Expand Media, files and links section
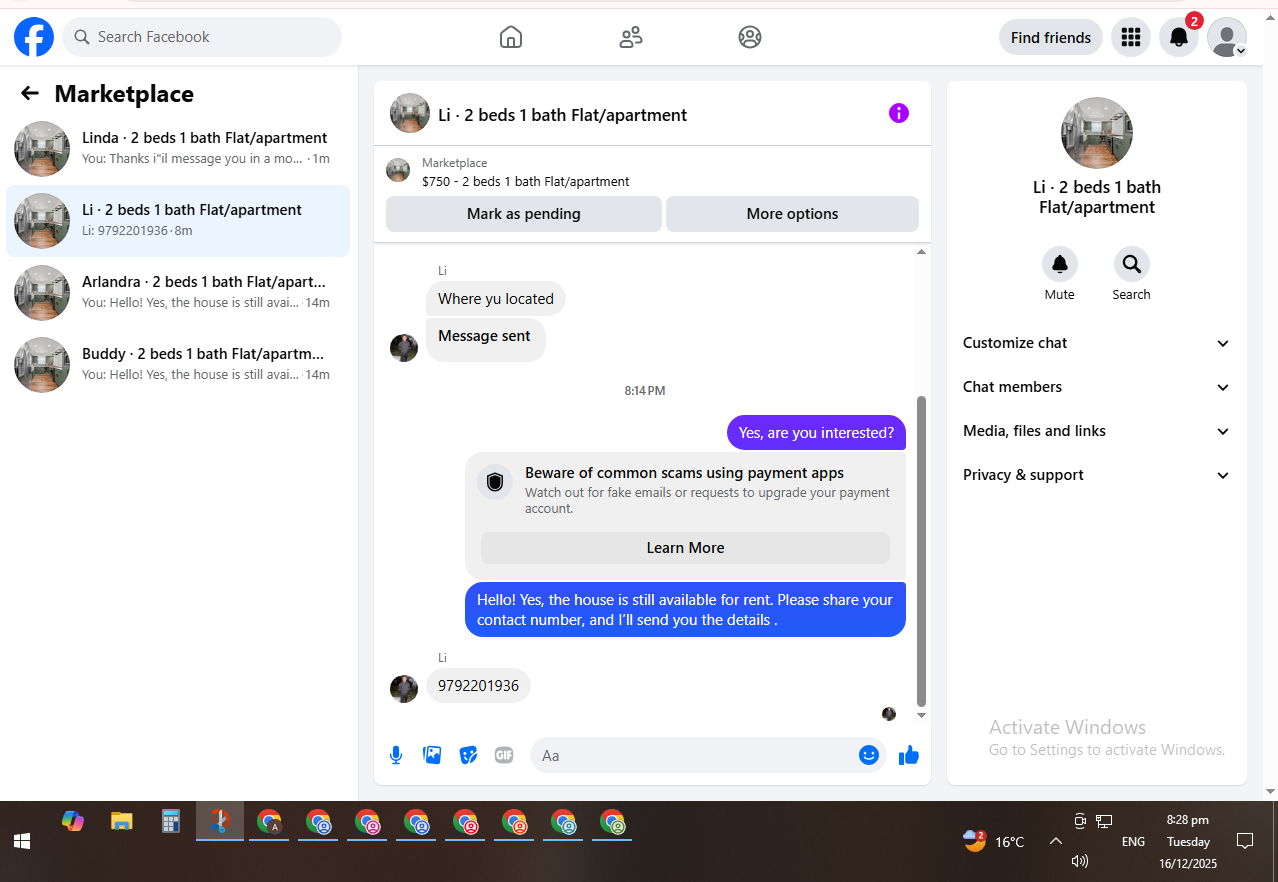Viewport: 1278px width, 882px height. 1097,431
